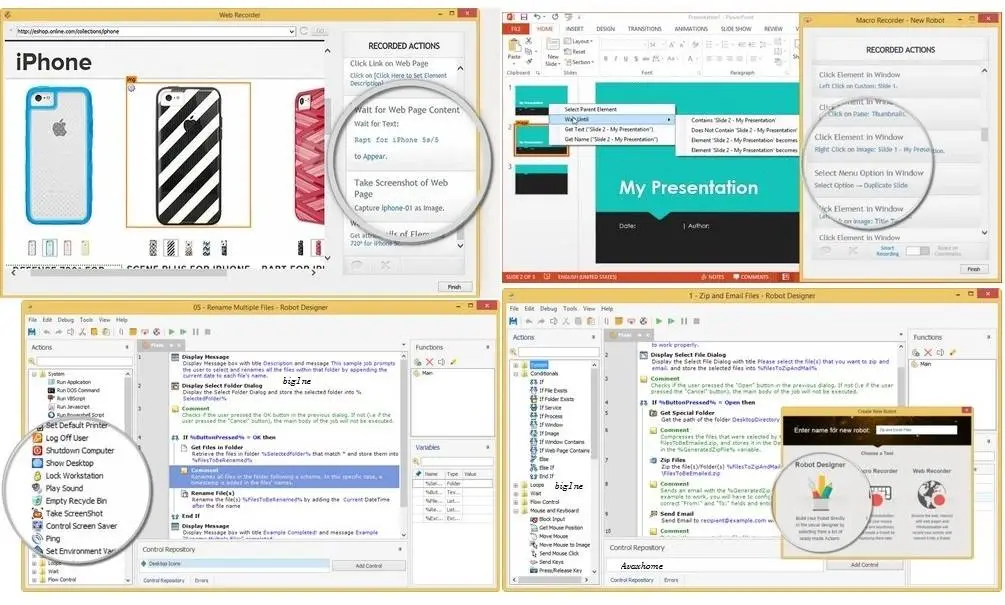Click Undo in PowerPoint quick access toolbar
Screen dimensions: 1005x605
coord(537,17)
